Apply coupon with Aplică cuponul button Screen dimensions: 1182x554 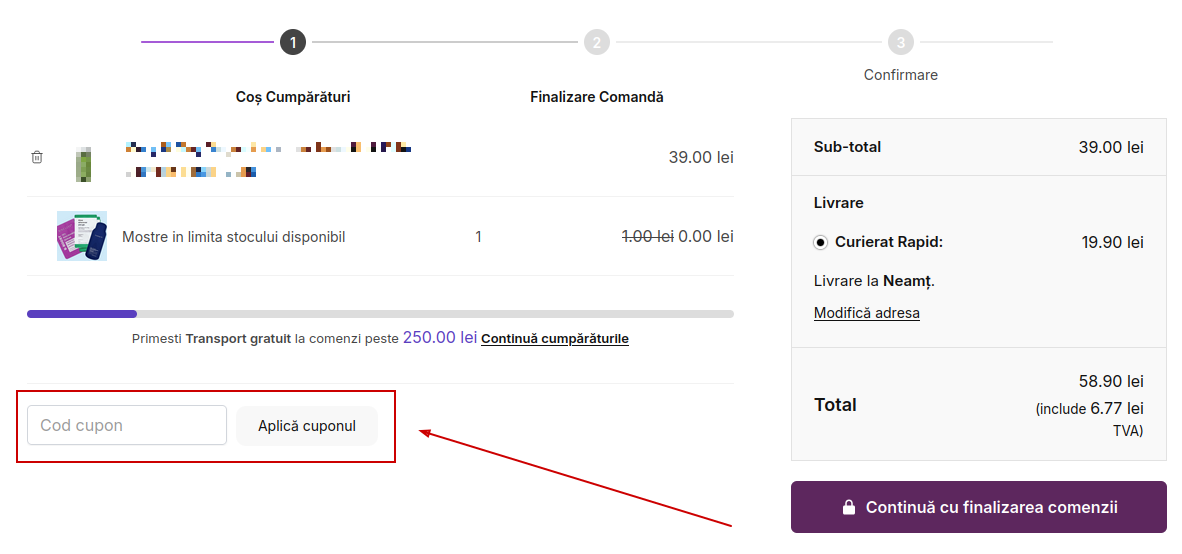307,426
